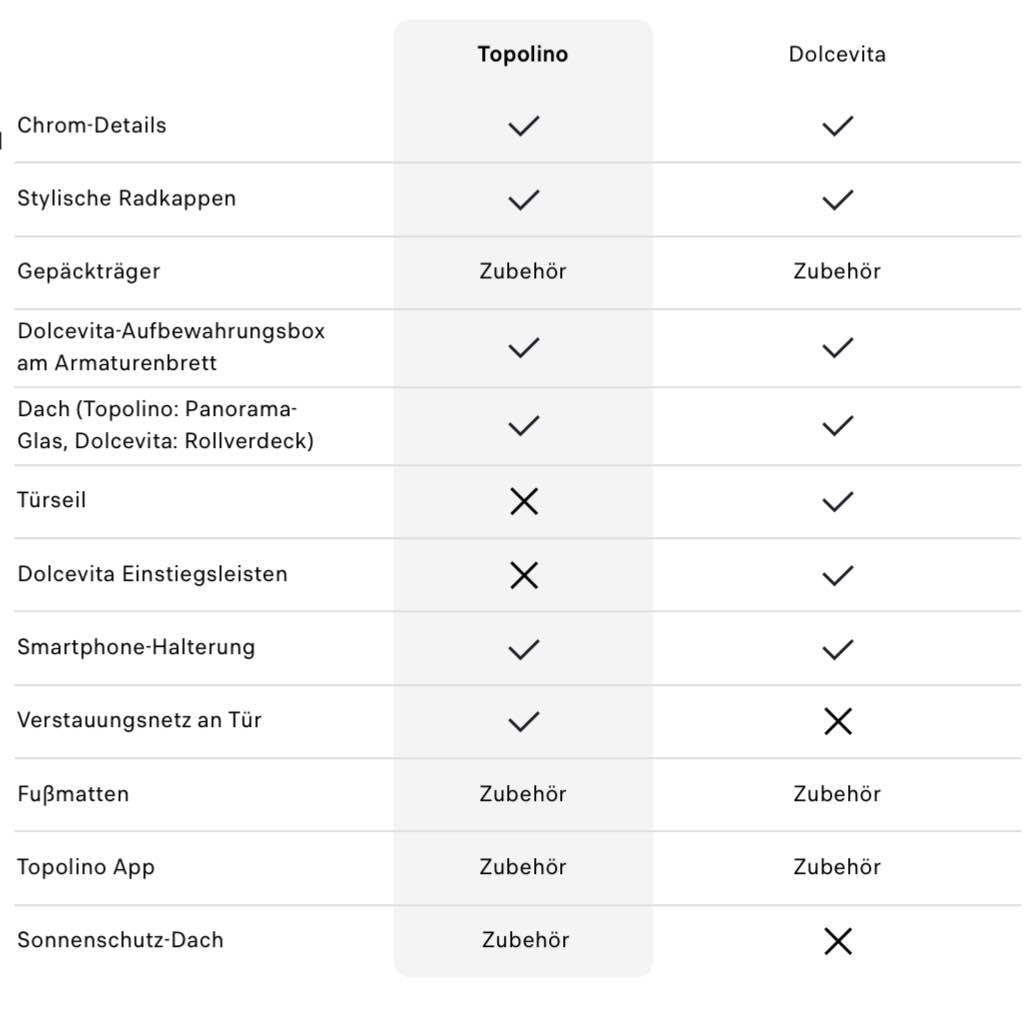Click the Smartphone-Halterung feature label
Screen dimensions: 1025x1016
(x=136, y=647)
